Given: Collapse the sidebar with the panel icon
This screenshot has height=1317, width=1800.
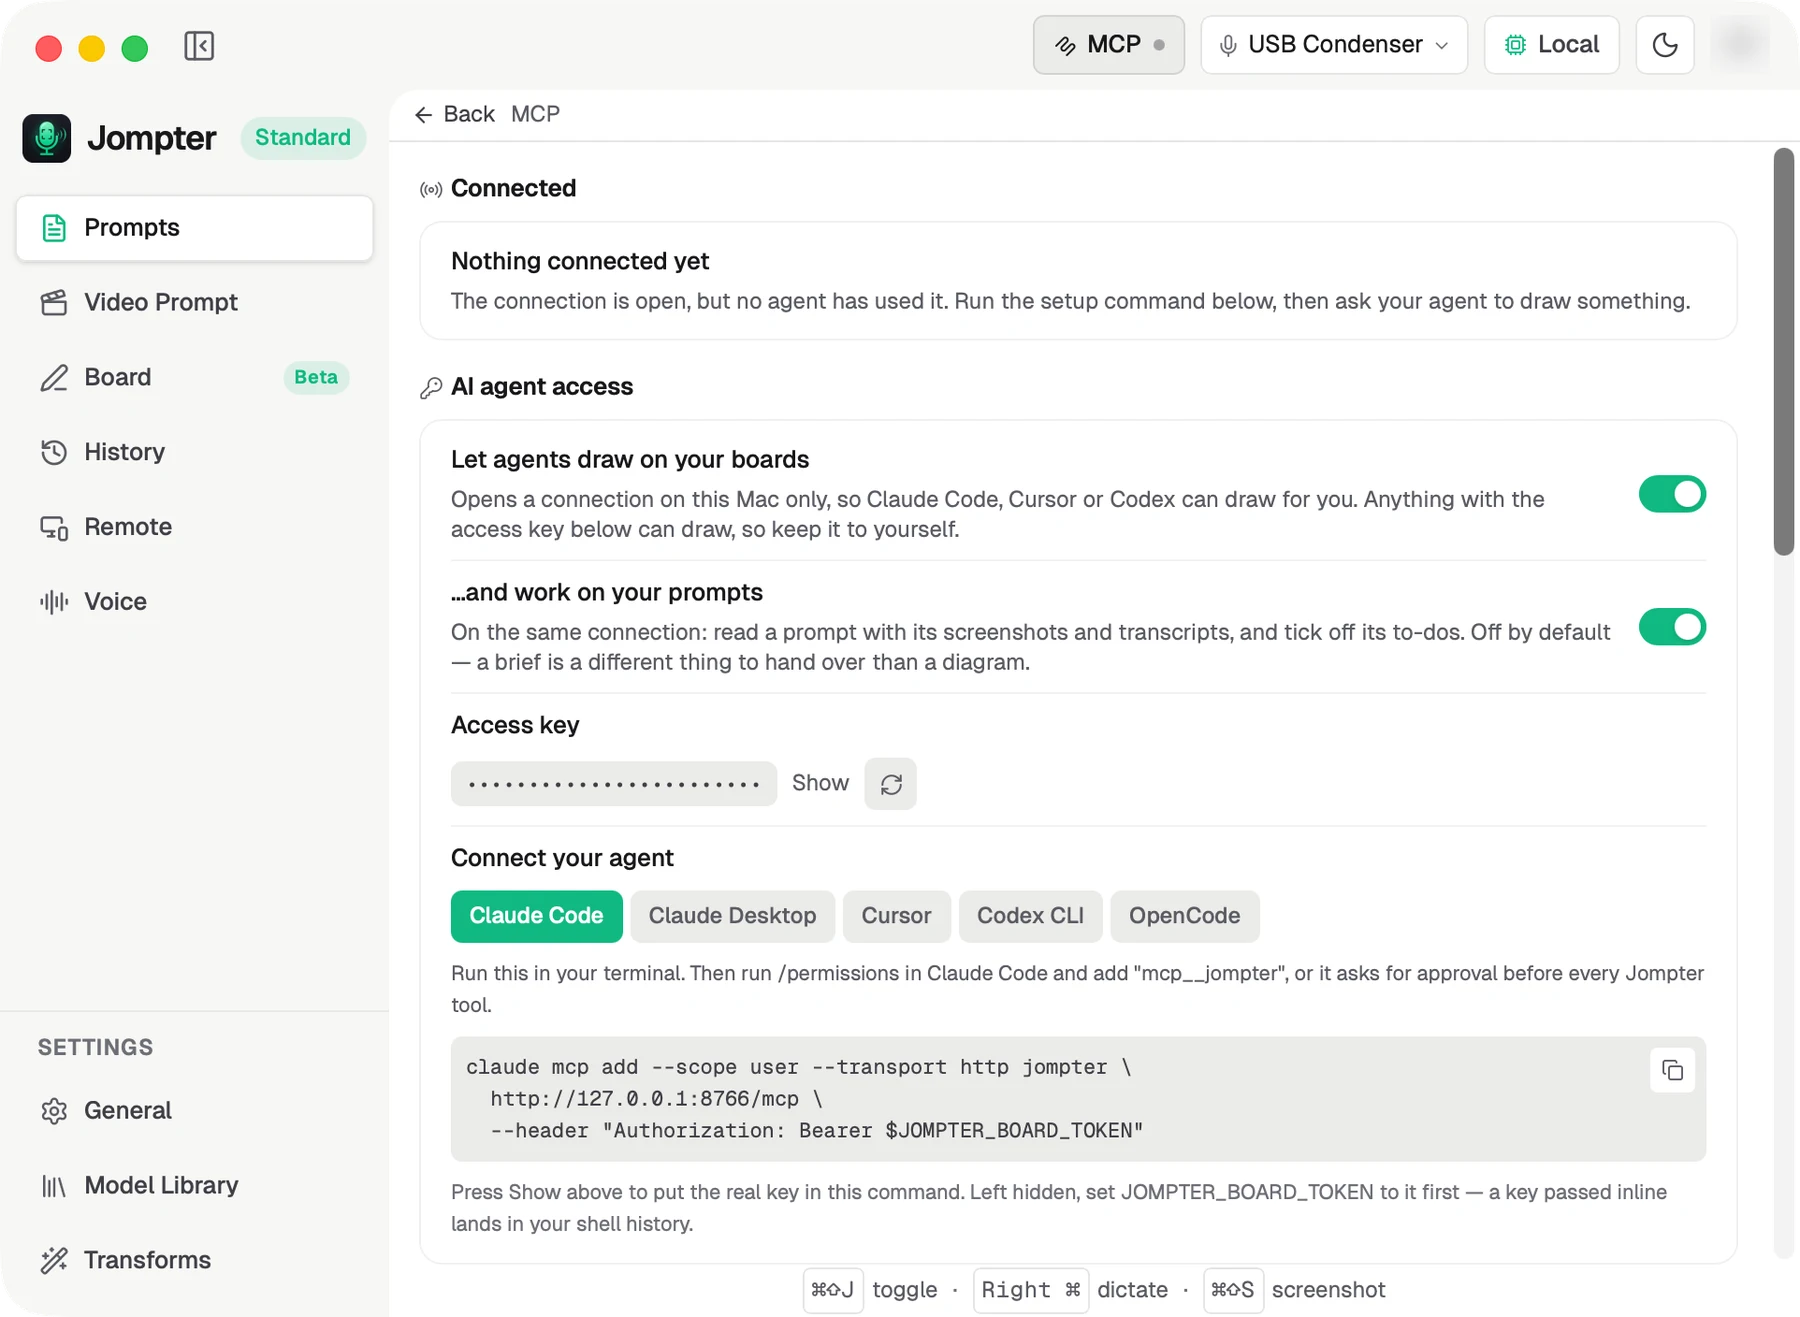Looking at the screenshot, I should (x=199, y=46).
